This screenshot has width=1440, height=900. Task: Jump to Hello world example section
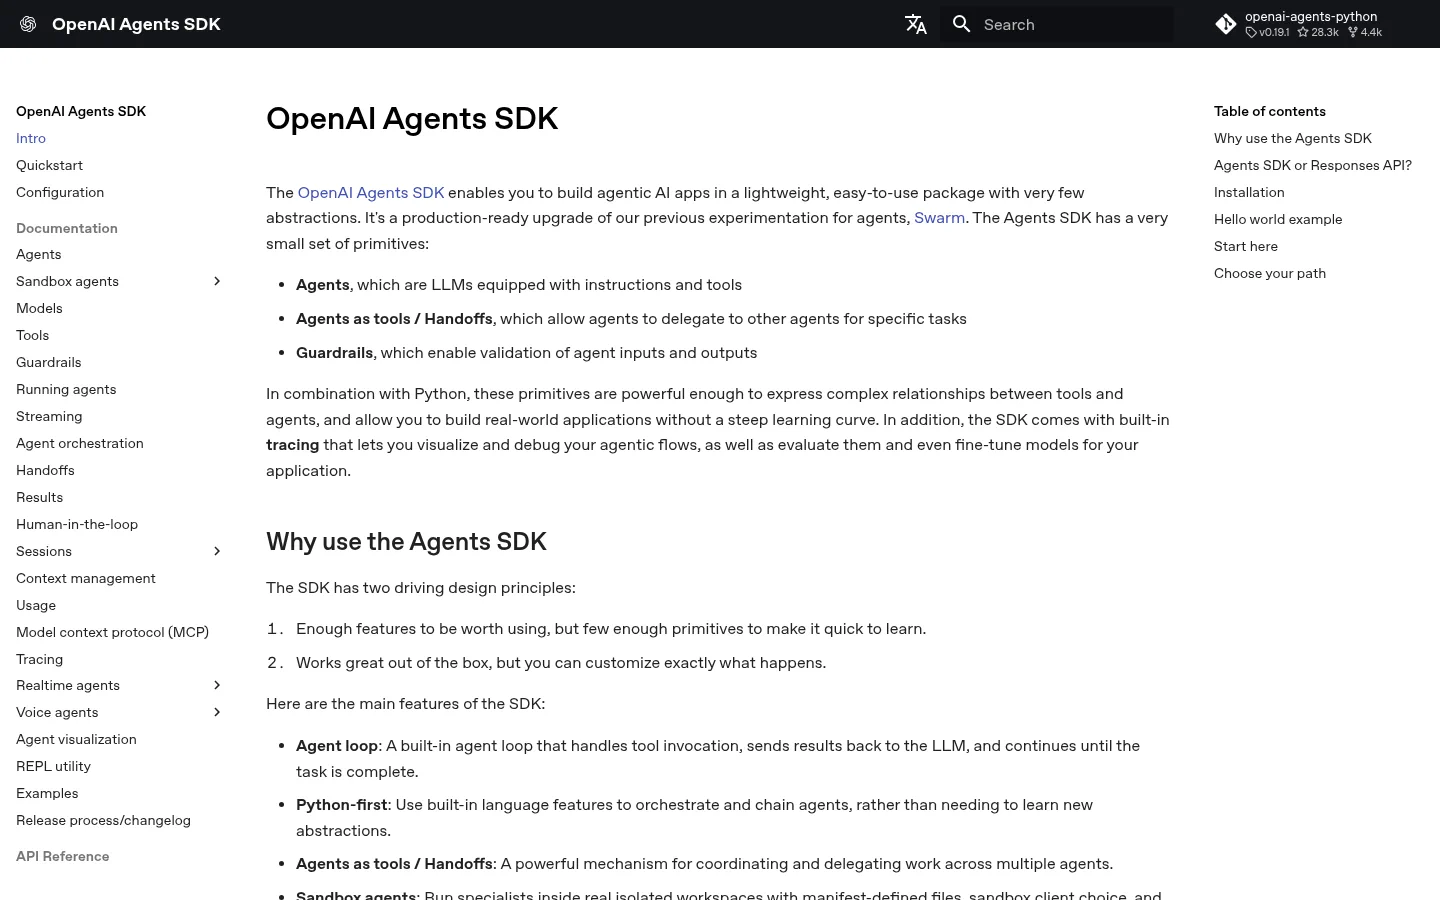tap(1278, 219)
